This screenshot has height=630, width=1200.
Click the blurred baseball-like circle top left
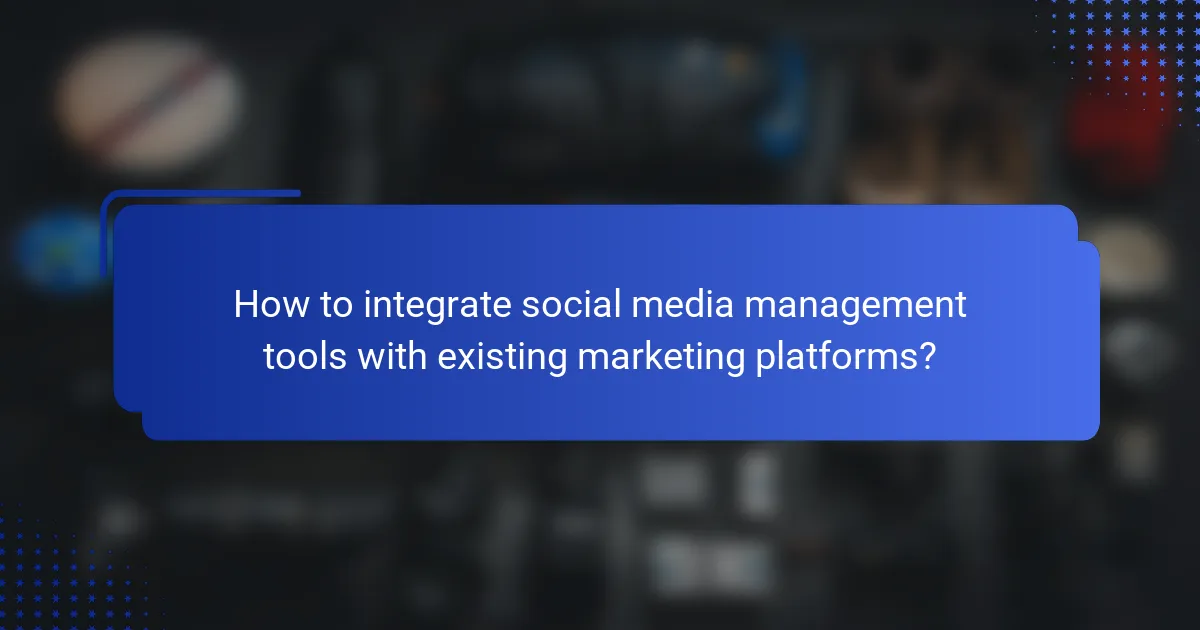pos(148,100)
